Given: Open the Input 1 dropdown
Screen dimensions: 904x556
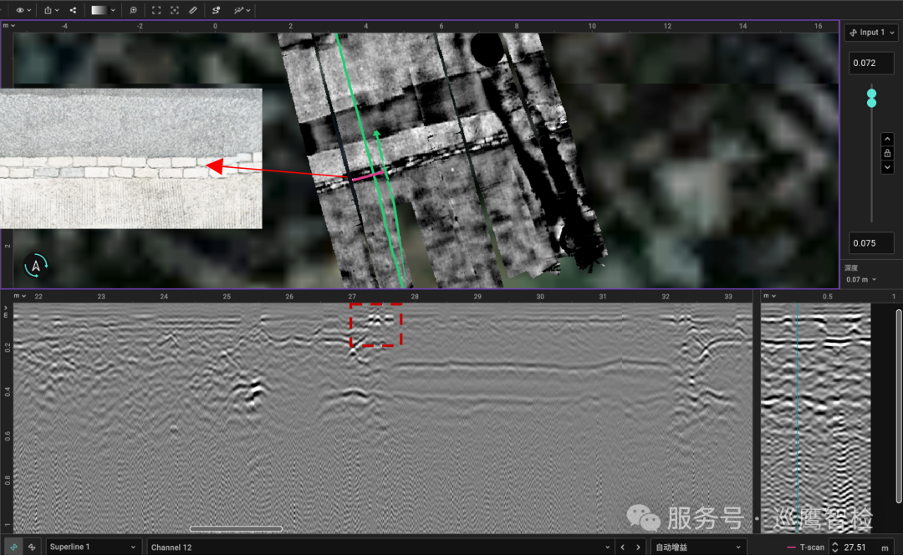Looking at the screenshot, I should tap(871, 33).
